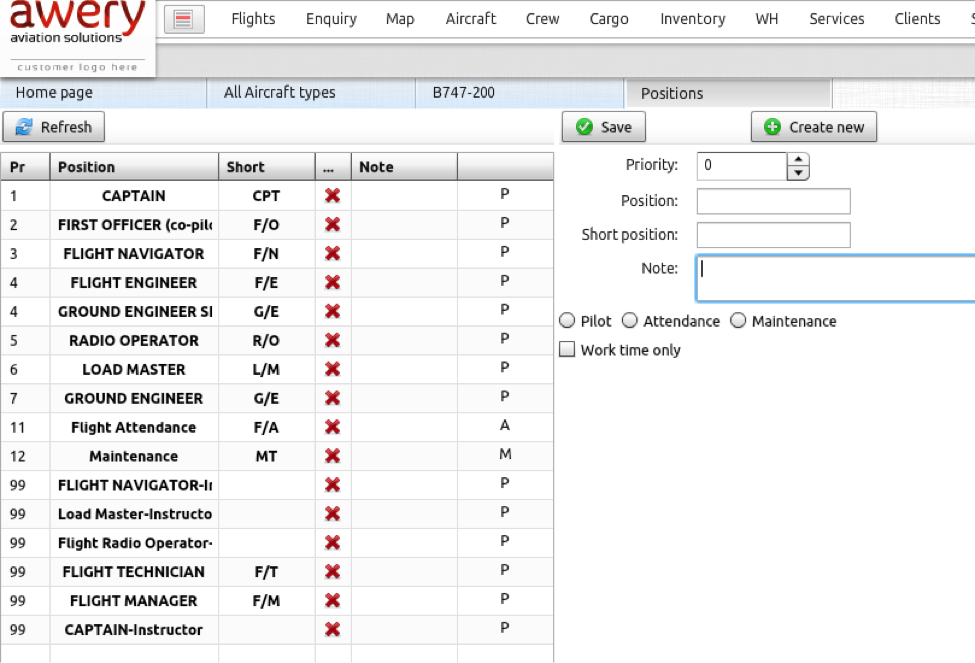Delete the FLIGHT MANAGER position entry
The width and height of the screenshot is (975, 663).
click(332, 601)
